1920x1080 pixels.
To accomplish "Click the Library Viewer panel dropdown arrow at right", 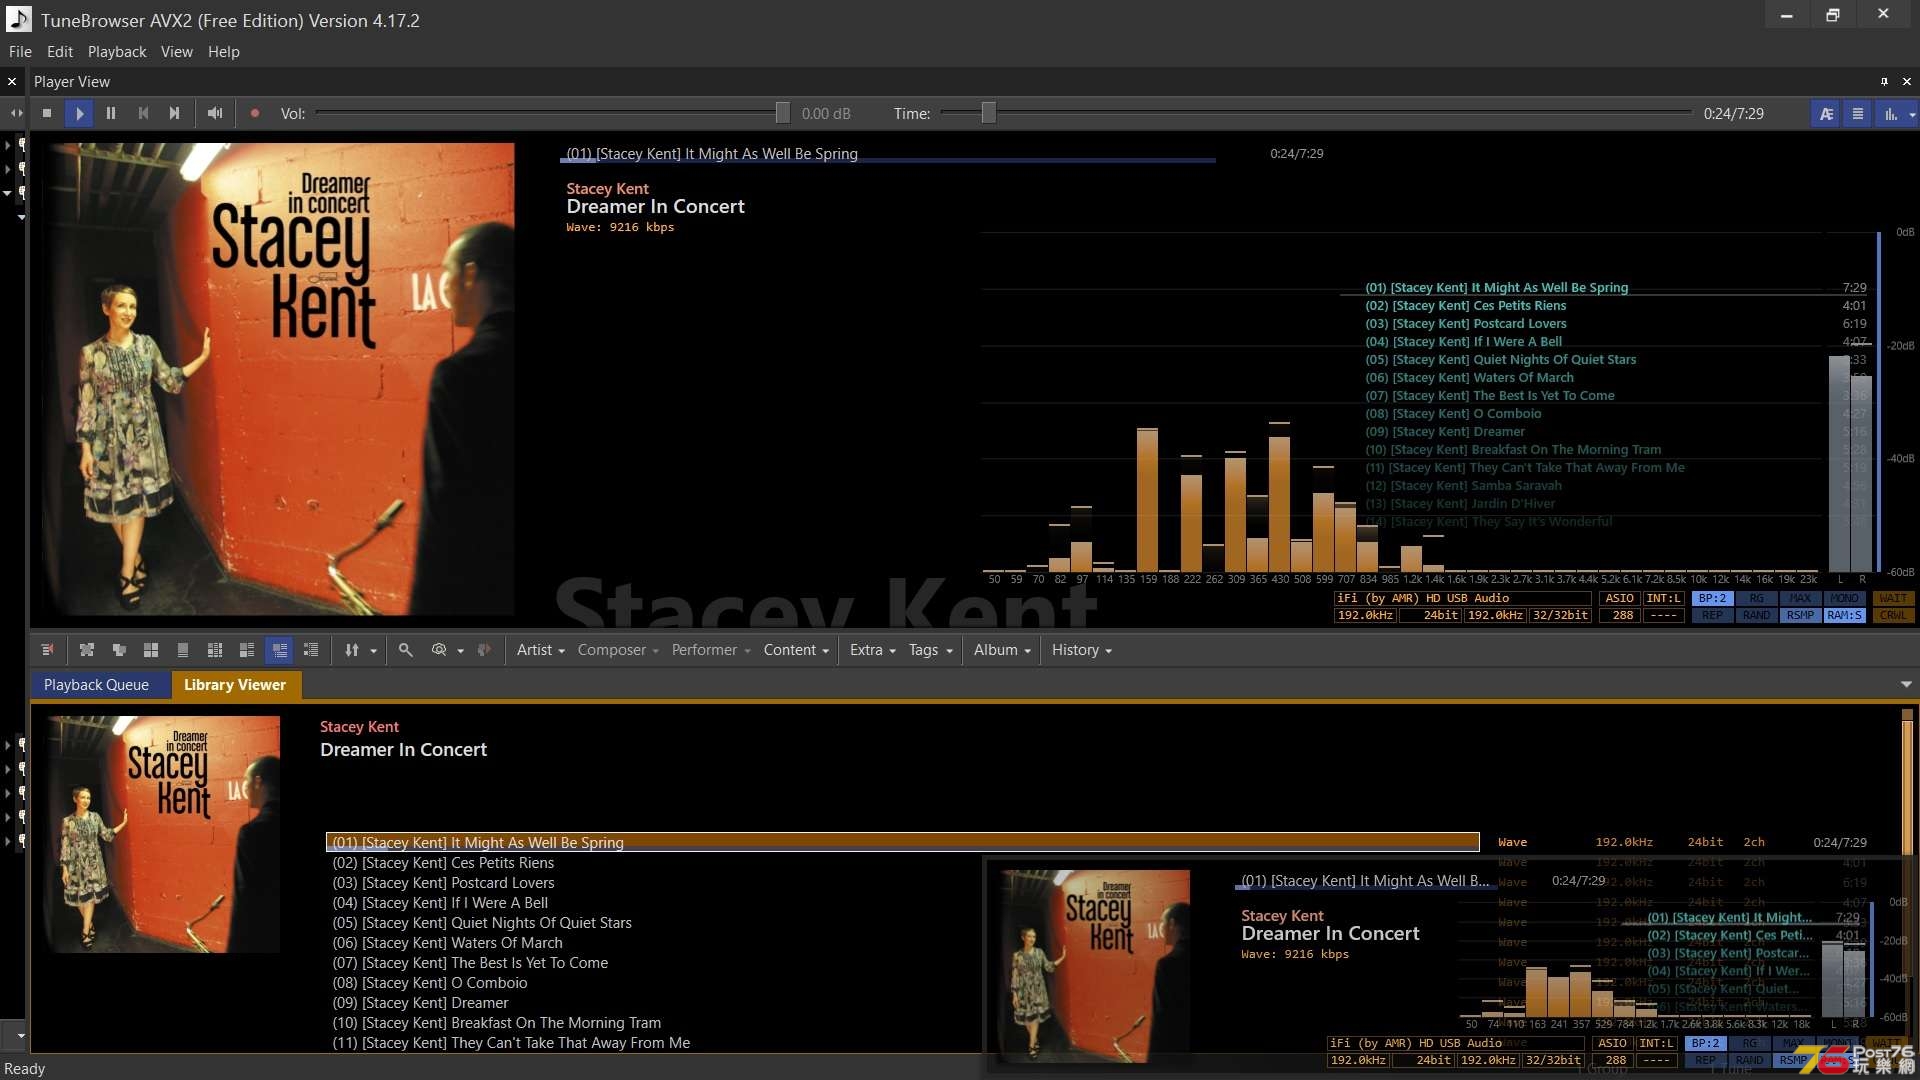I will [1906, 685].
